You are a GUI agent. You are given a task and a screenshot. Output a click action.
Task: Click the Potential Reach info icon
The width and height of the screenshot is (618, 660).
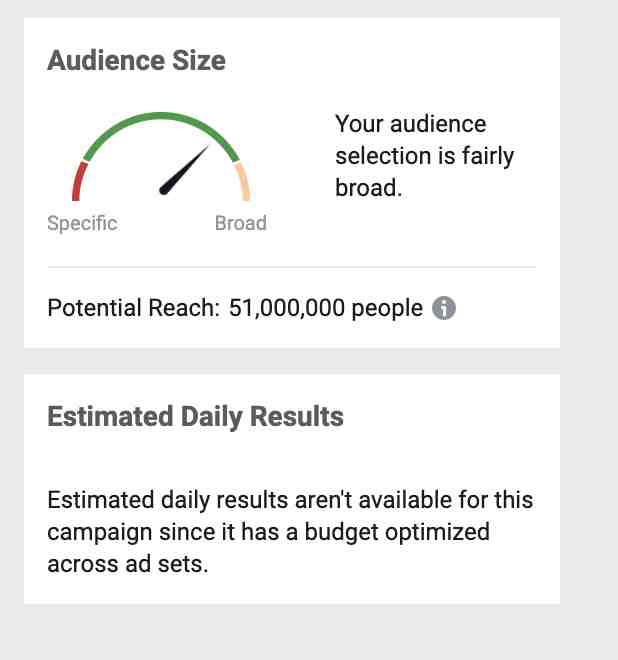[444, 308]
